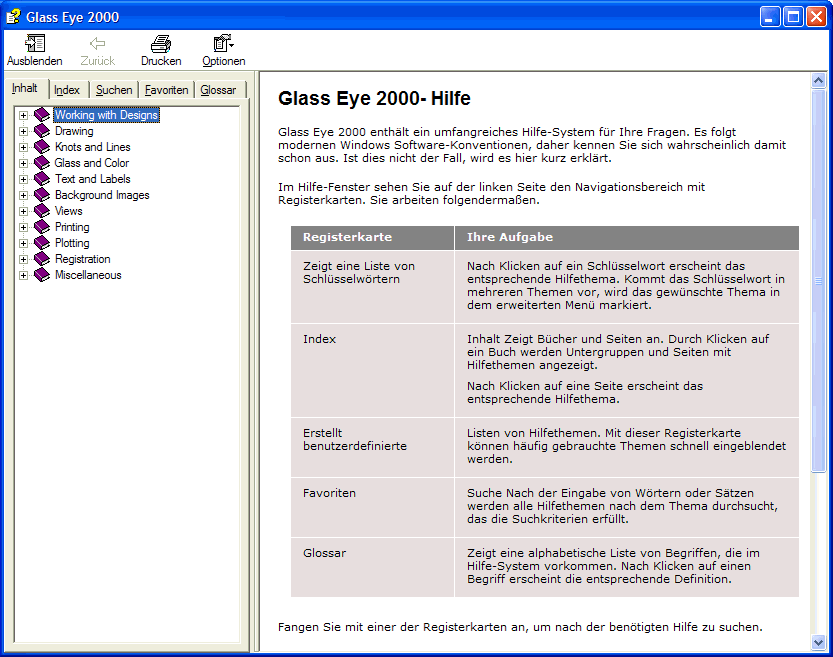The width and height of the screenshot is (833, 657).
Task: Switch to the Index tab
Action: [x=67, y=90]
